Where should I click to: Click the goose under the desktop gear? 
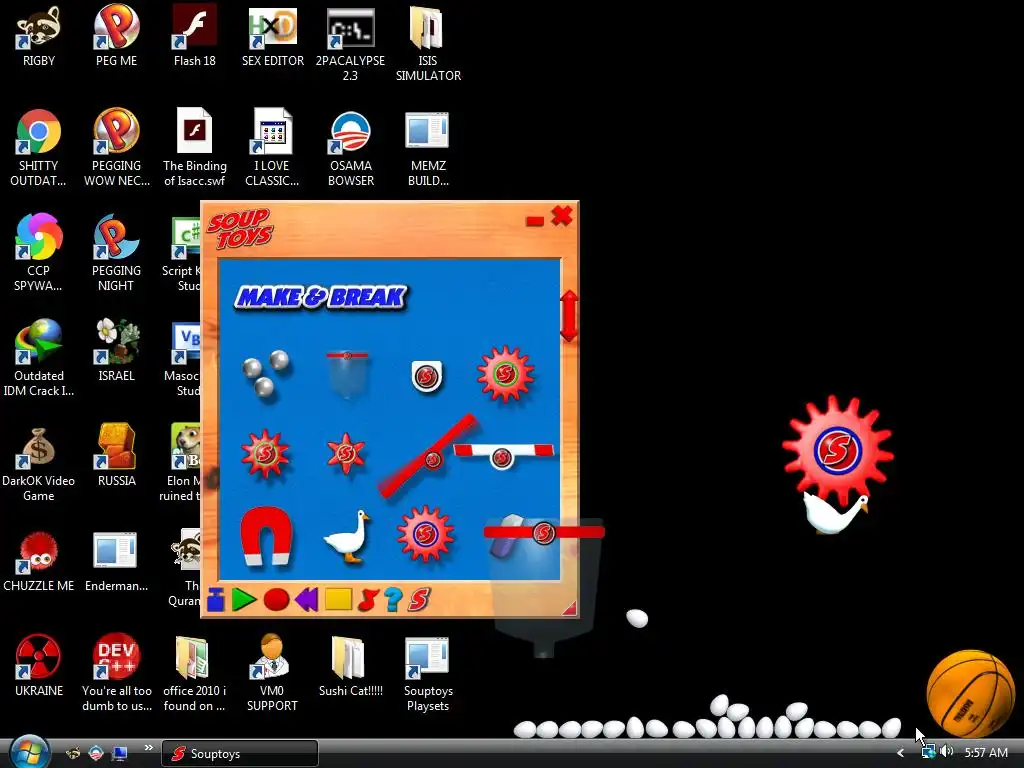click(836, 513)
